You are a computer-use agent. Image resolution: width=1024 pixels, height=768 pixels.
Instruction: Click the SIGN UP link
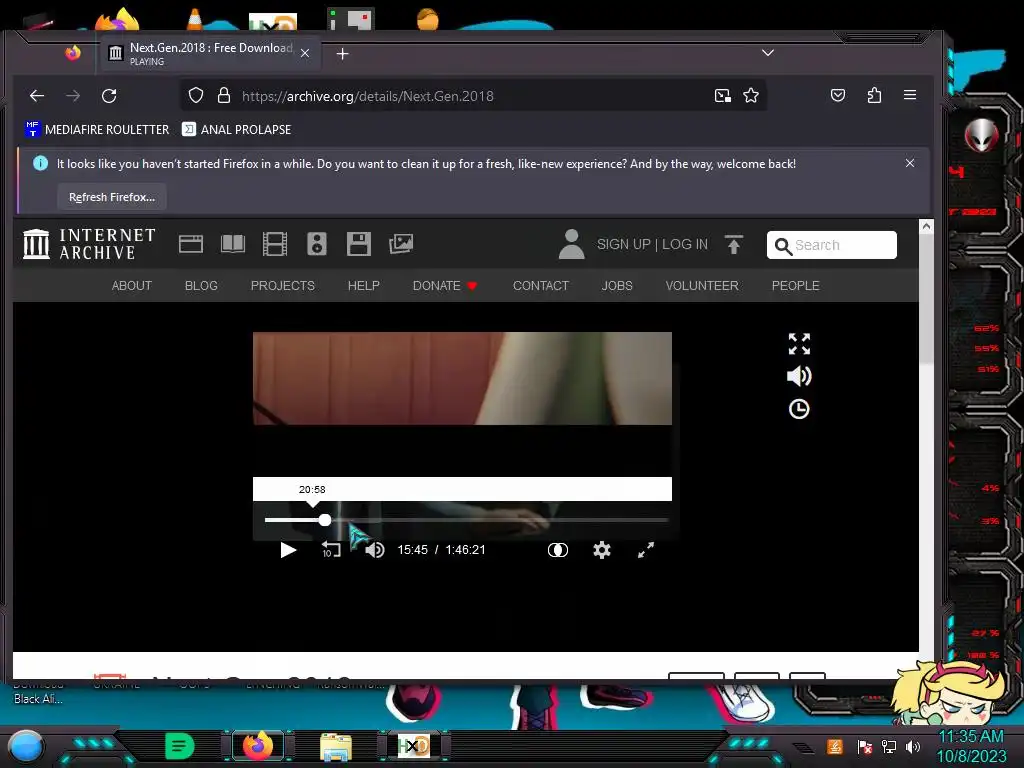coord(624,244)
